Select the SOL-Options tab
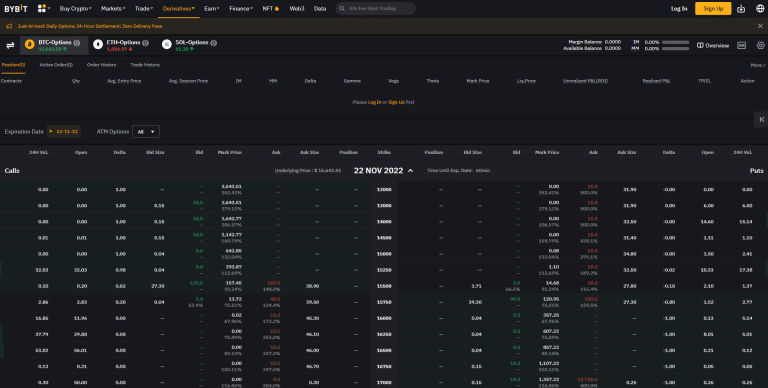The height and width of the screenshot is (388, 768). pyautogui.click(x=191, y=45)
